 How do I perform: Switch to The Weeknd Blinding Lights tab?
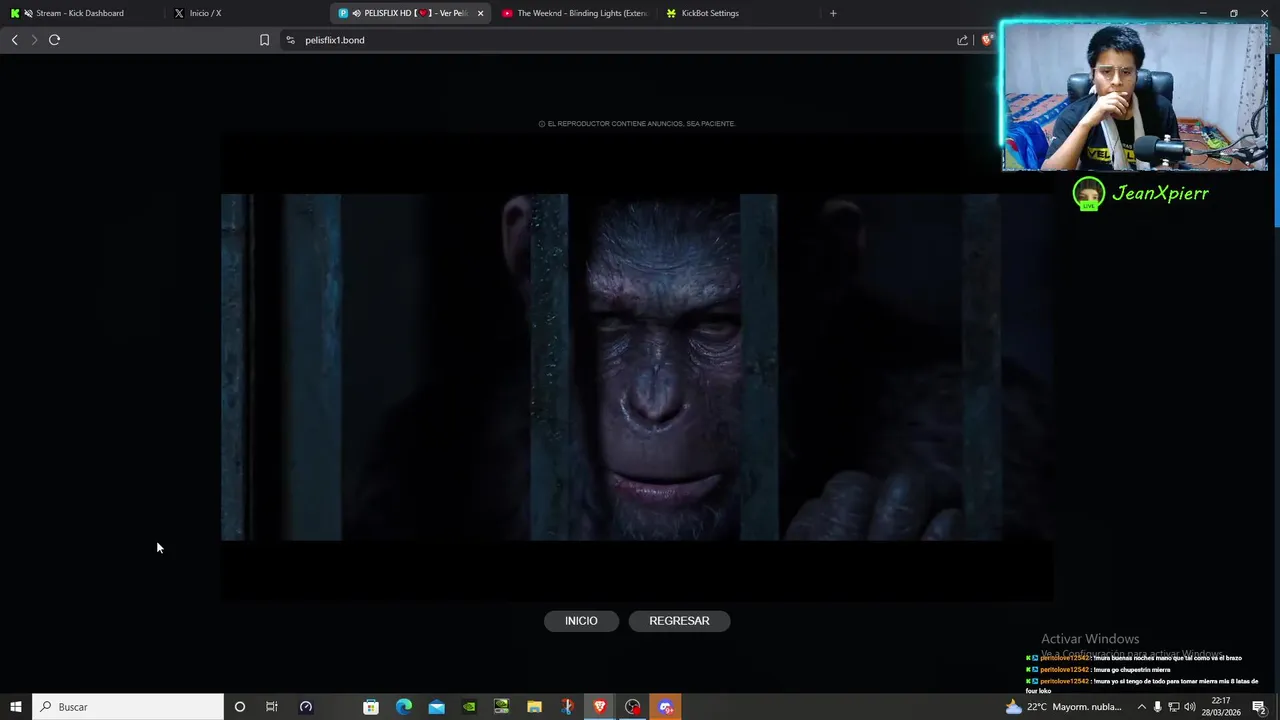575,13
